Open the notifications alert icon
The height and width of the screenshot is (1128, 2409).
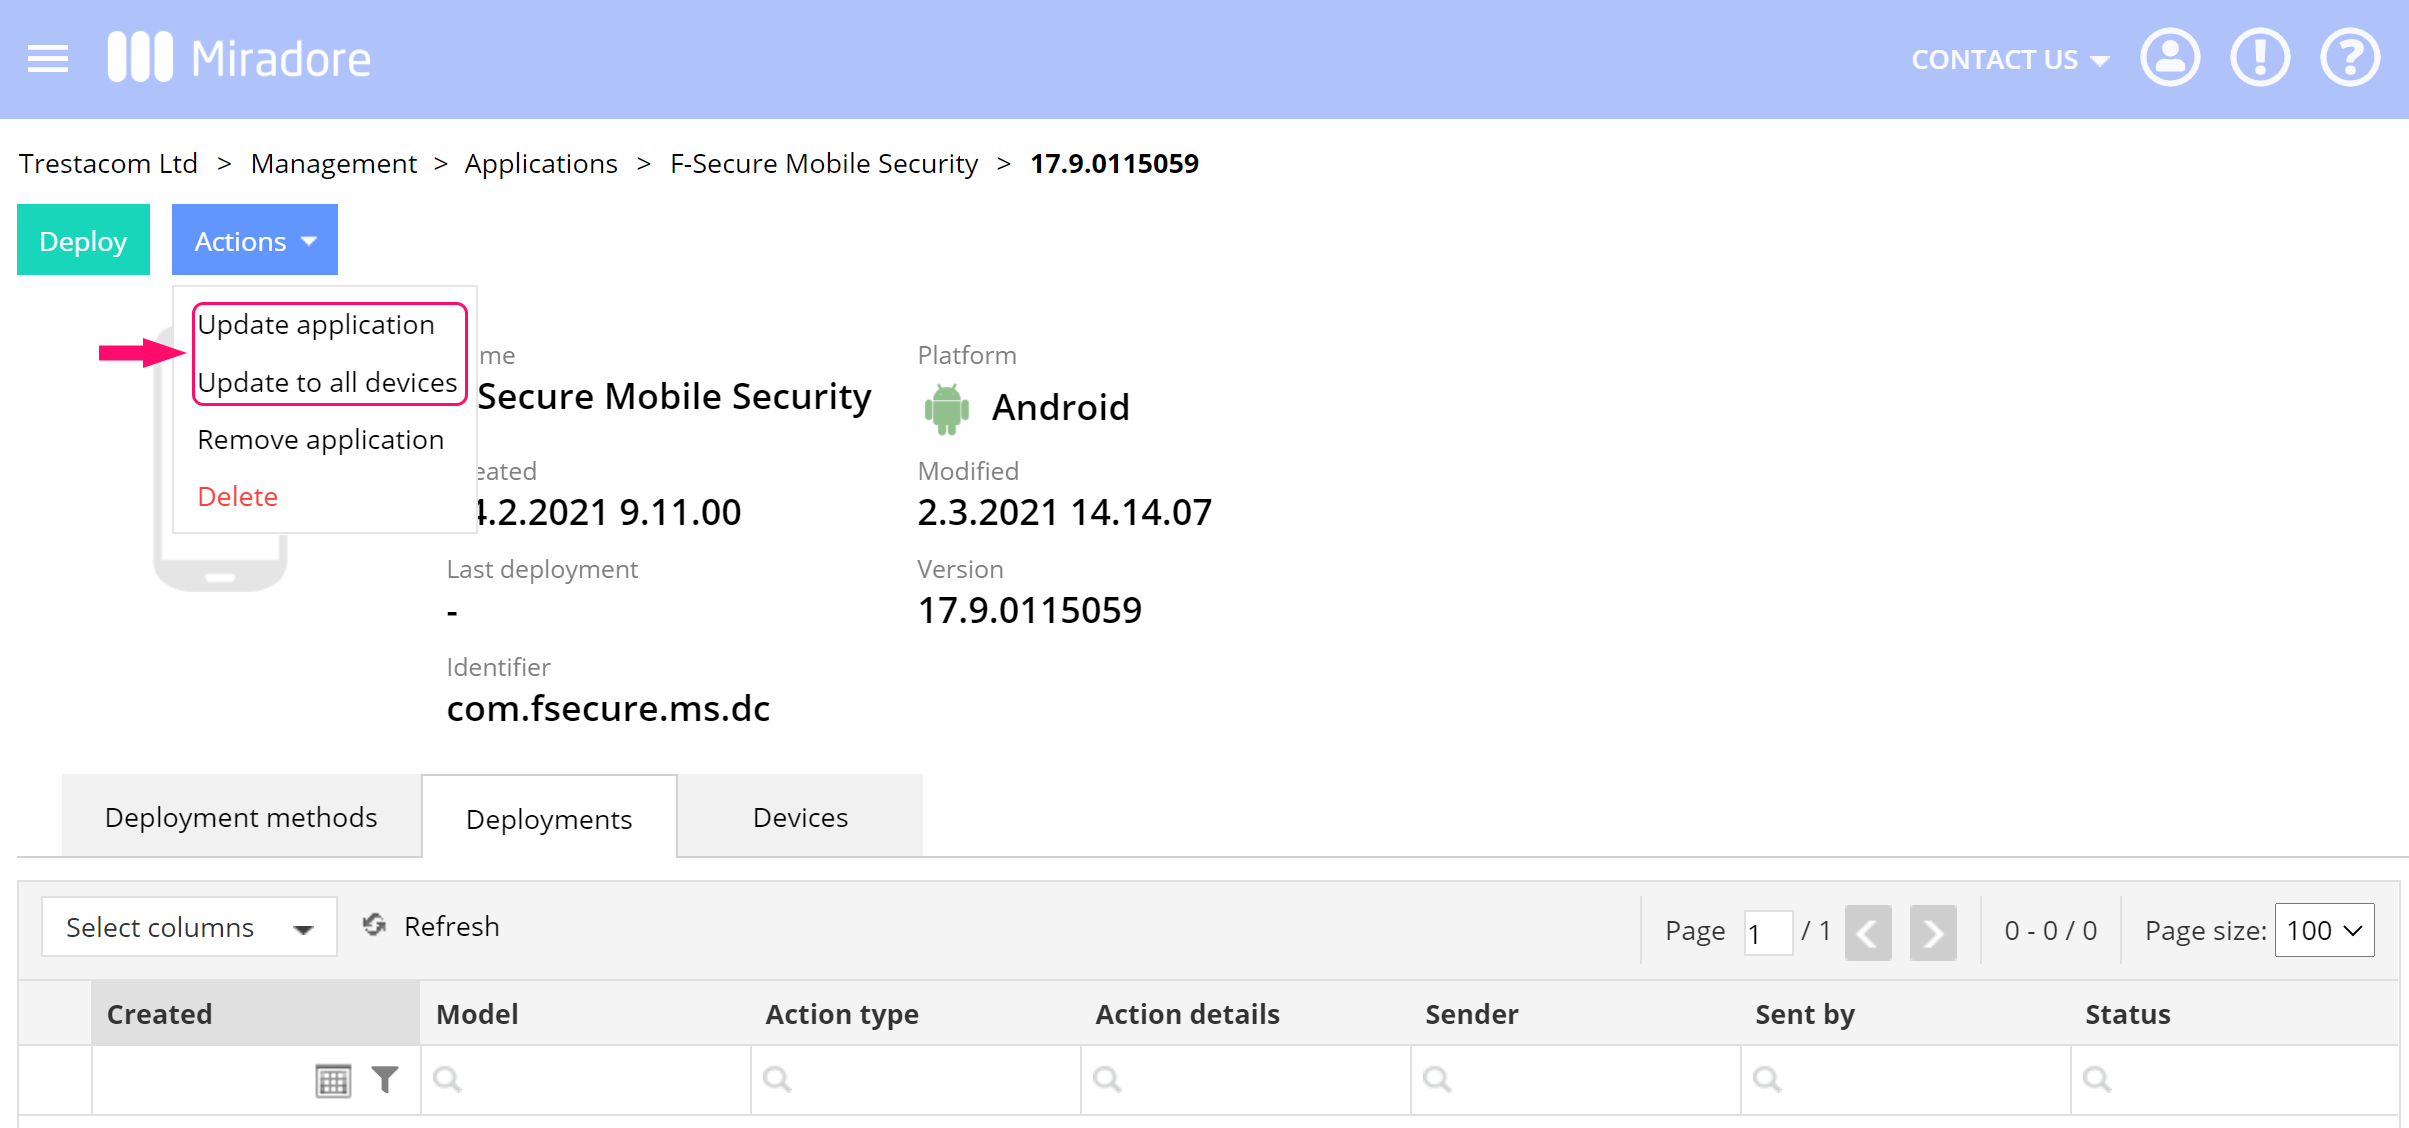click(x=2259, y=58)
